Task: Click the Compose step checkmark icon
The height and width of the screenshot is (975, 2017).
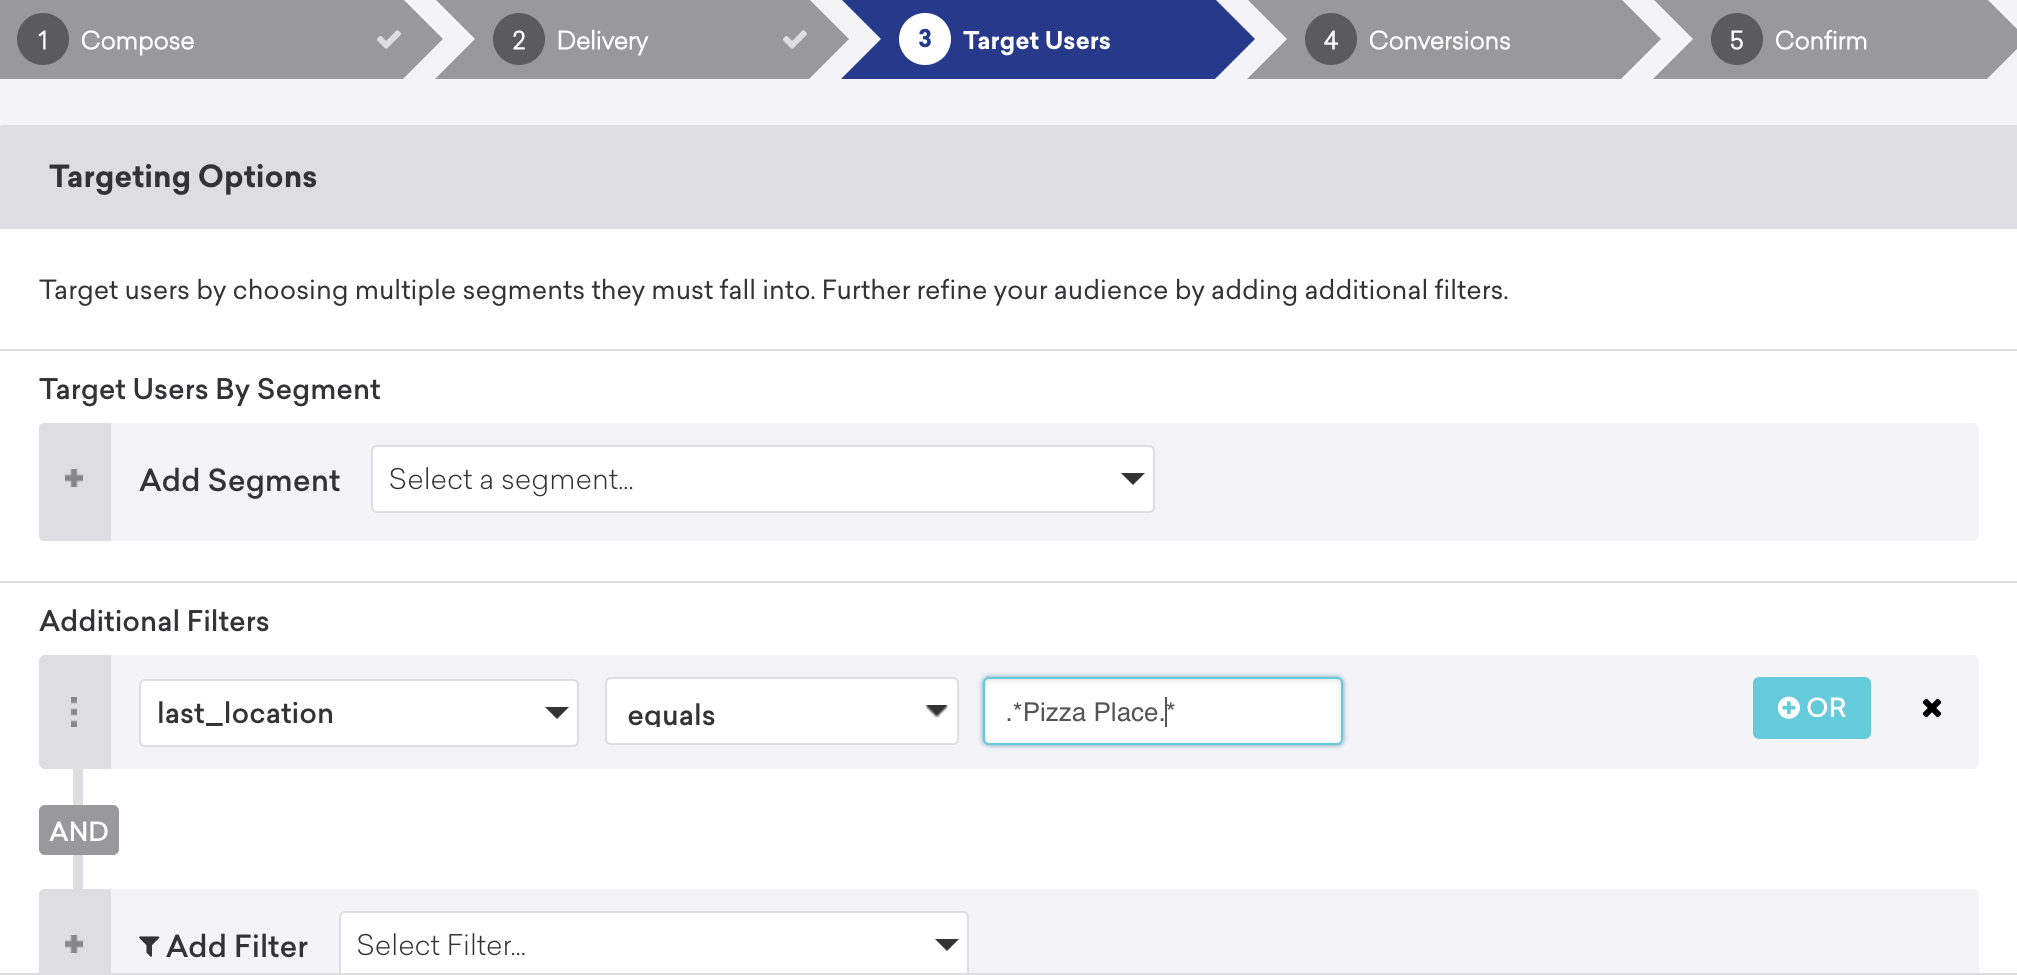Action: (x=389, y=40)
